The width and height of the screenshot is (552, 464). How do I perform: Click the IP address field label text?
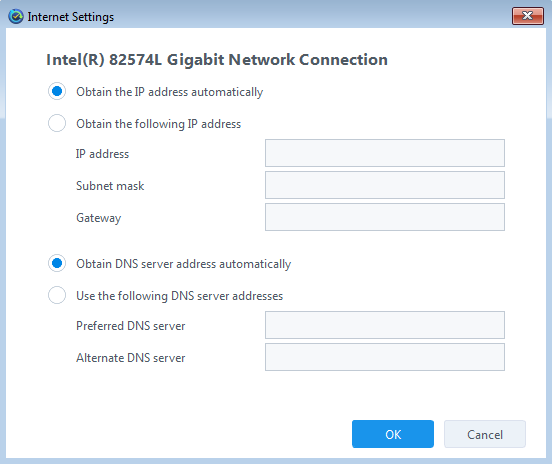tap(102, 154)
